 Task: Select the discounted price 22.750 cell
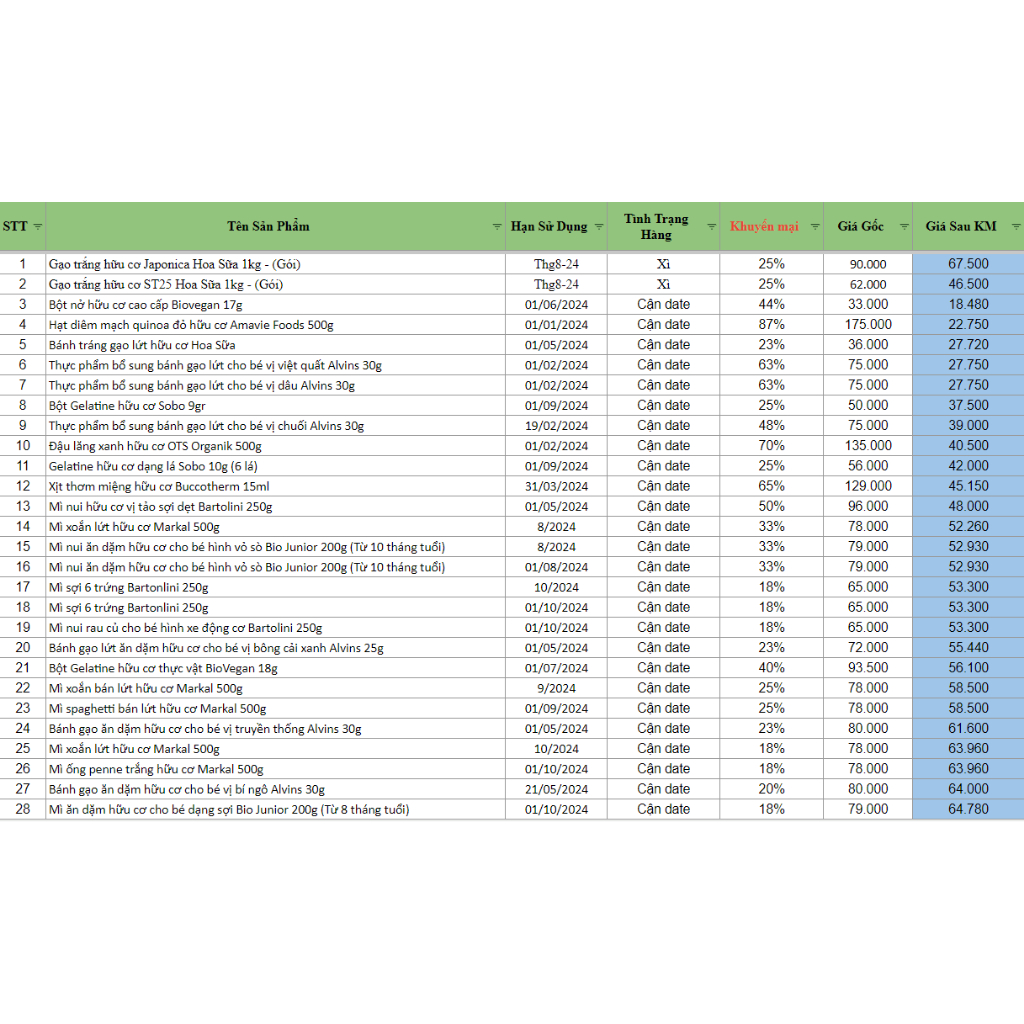pyautogui.click(x=968, y=325)
